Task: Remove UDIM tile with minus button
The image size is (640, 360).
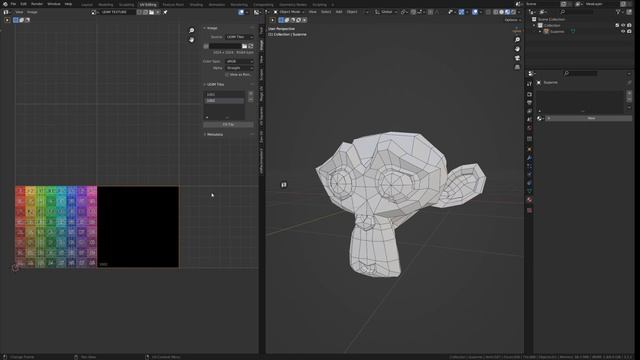Action: [251, 100]
